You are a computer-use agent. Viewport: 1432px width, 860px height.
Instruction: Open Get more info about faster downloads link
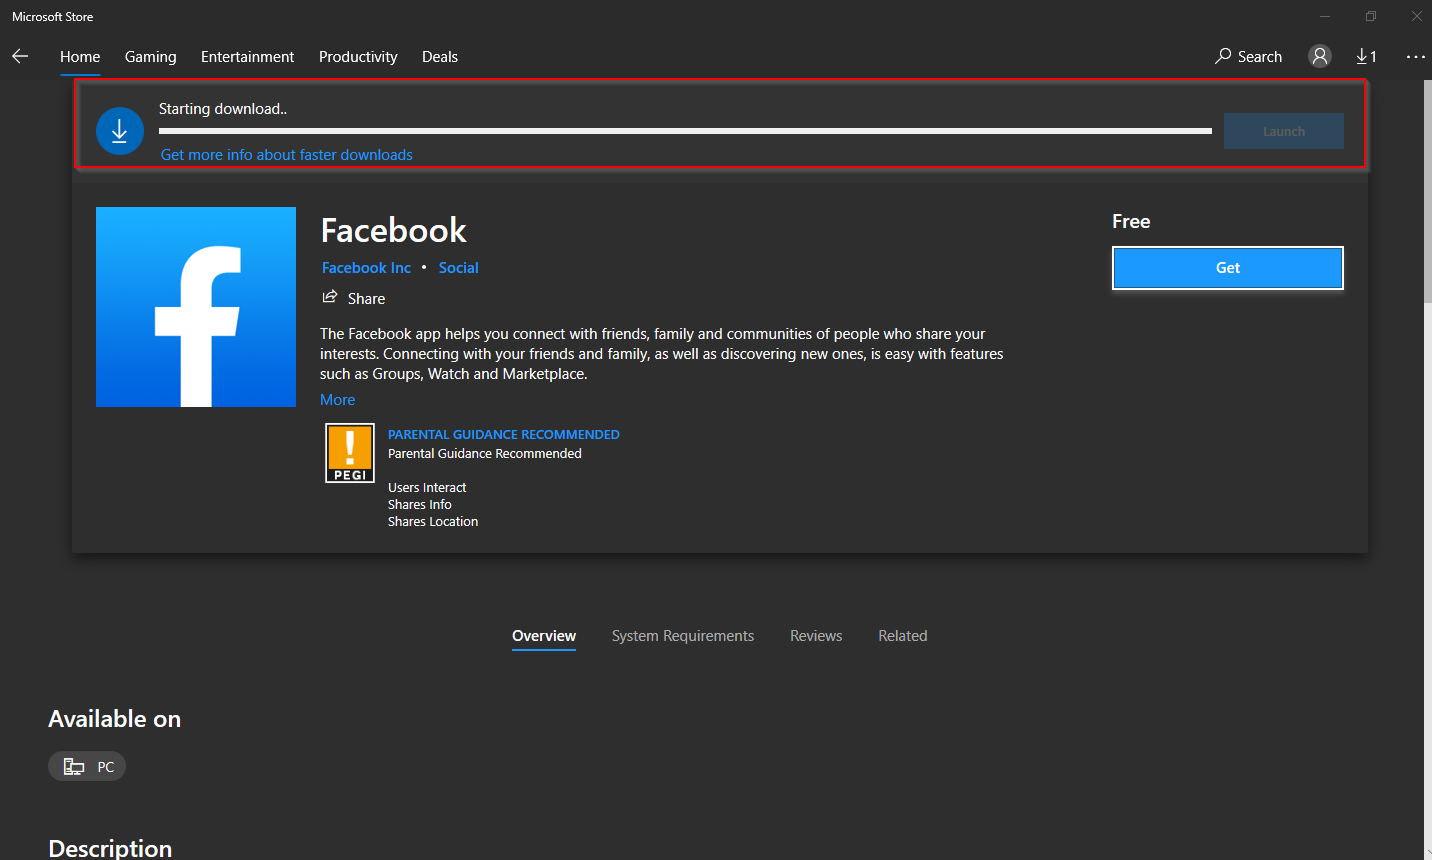click(x=287, y=155)
